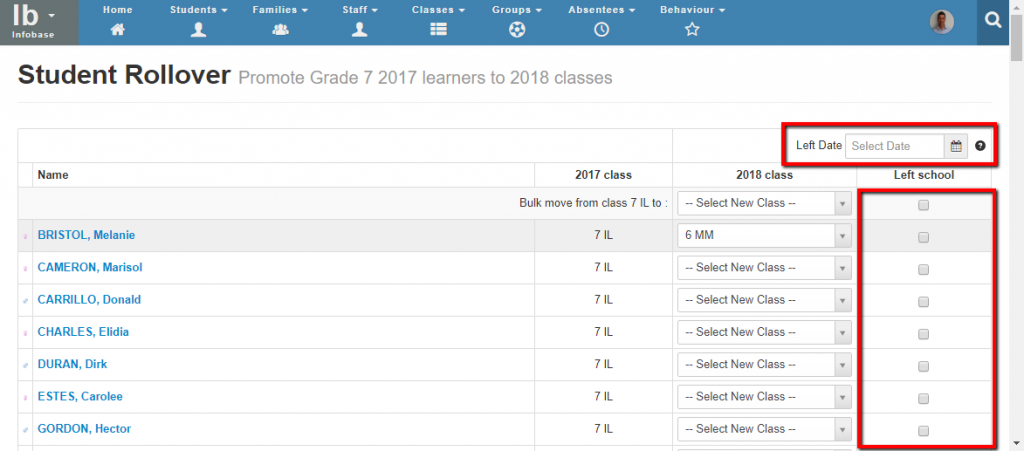Image resolution: width=1024 pixels, height=451 pixels.
Task: Open CARRILLO, Donald student link
Action: coord(89,300)
